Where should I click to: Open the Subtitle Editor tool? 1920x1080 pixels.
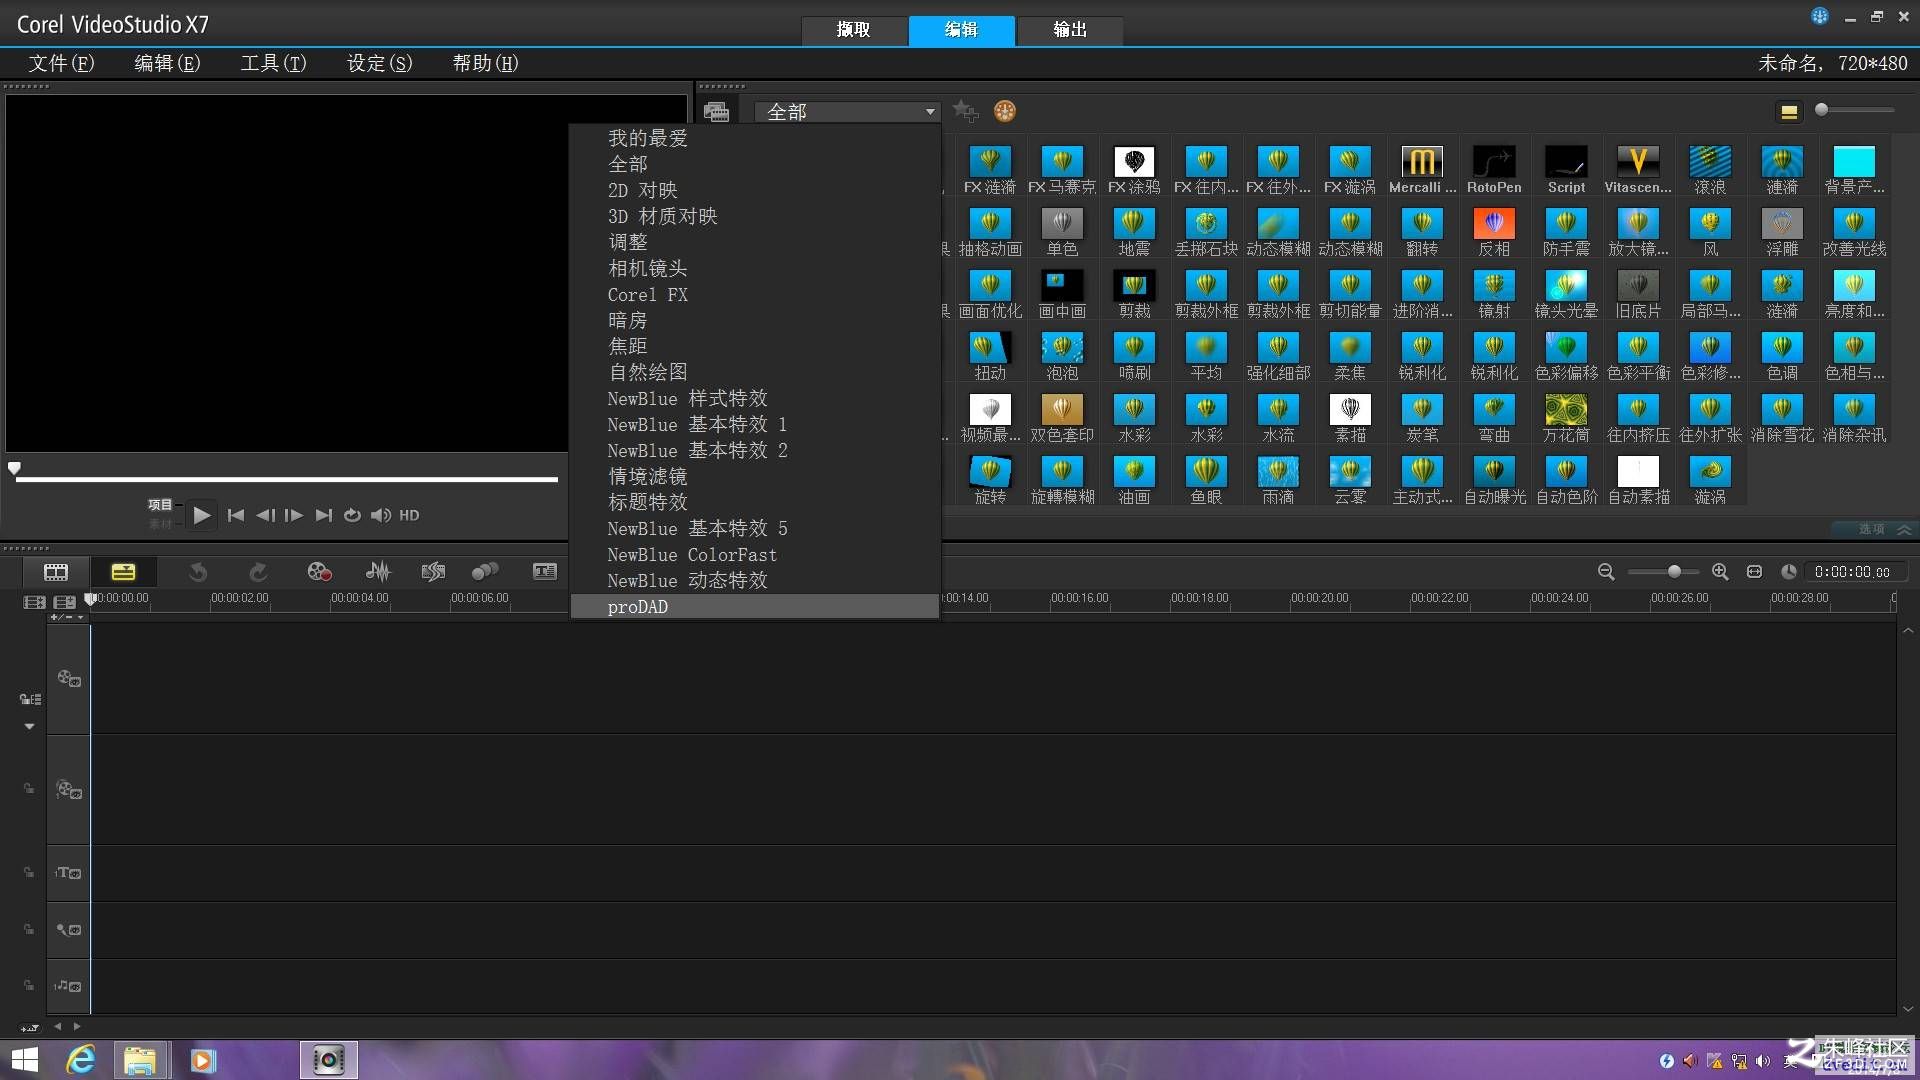point(545,572)
